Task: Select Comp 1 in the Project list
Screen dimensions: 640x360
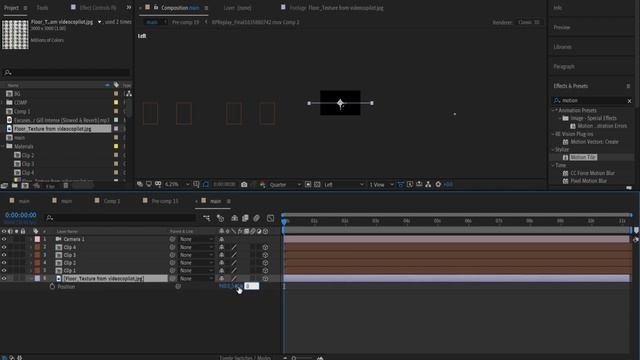Action: click(x=22, y=111)
